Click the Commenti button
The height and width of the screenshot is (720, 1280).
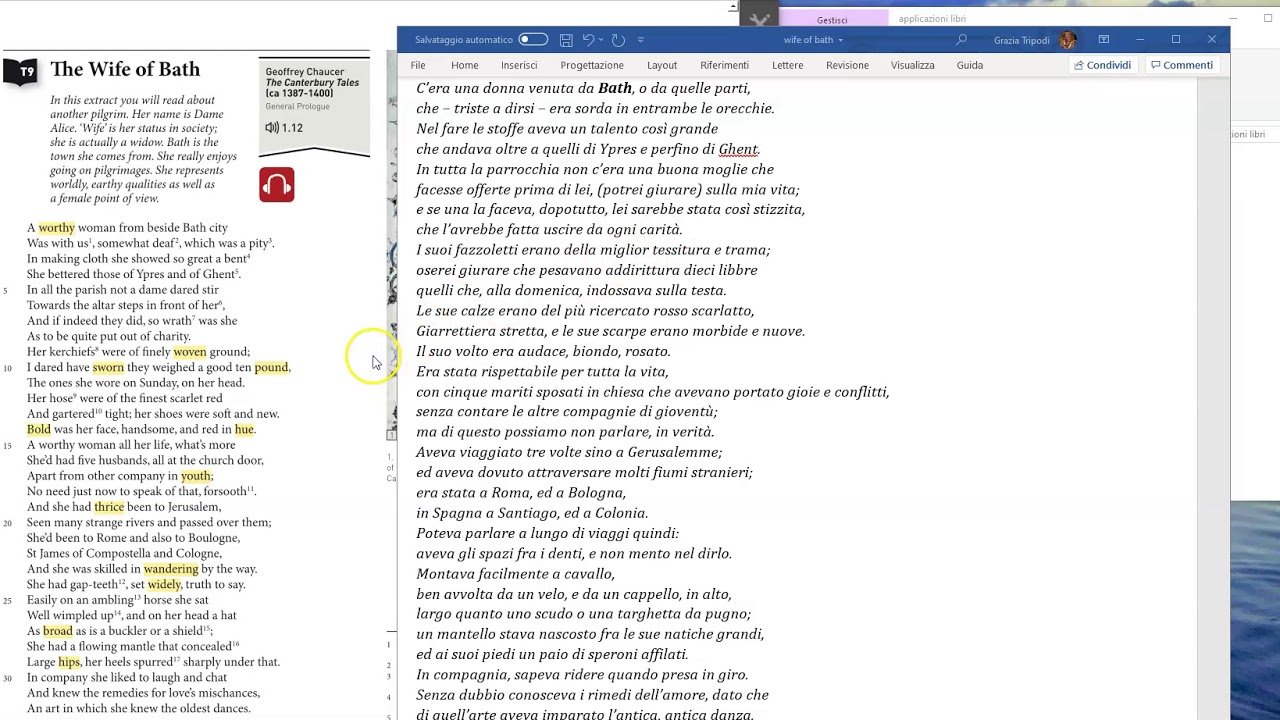tap(1181, 65)
